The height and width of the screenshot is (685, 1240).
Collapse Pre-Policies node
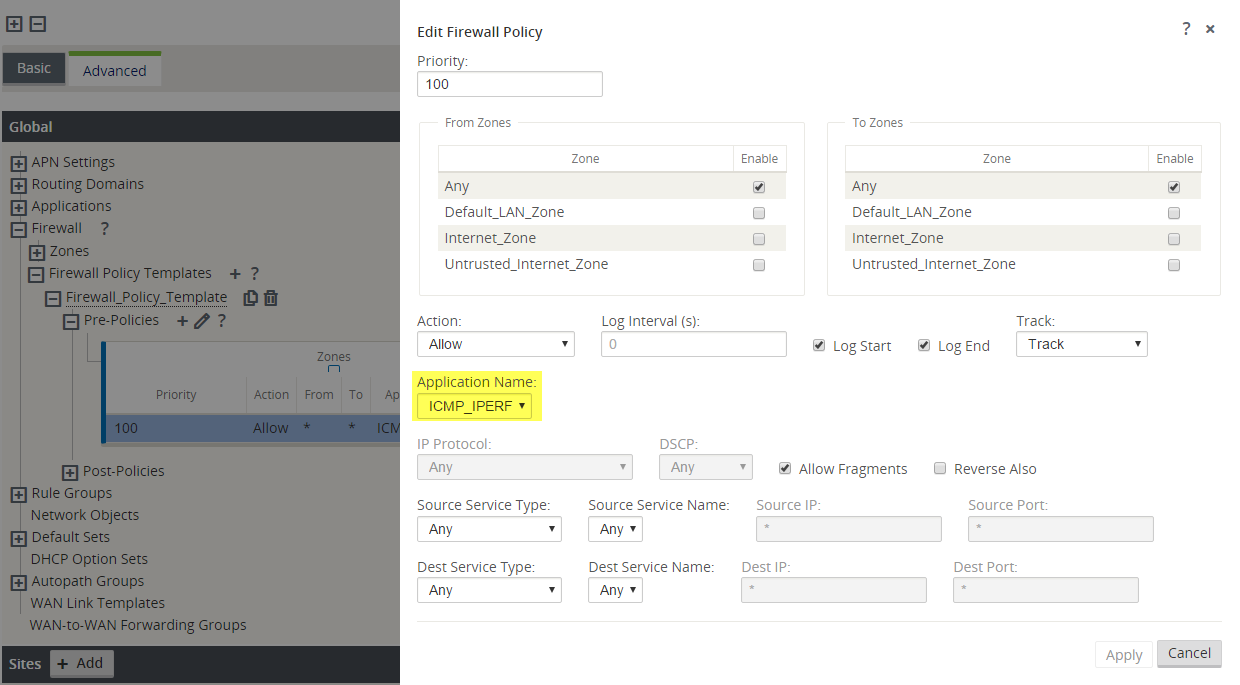71,322
